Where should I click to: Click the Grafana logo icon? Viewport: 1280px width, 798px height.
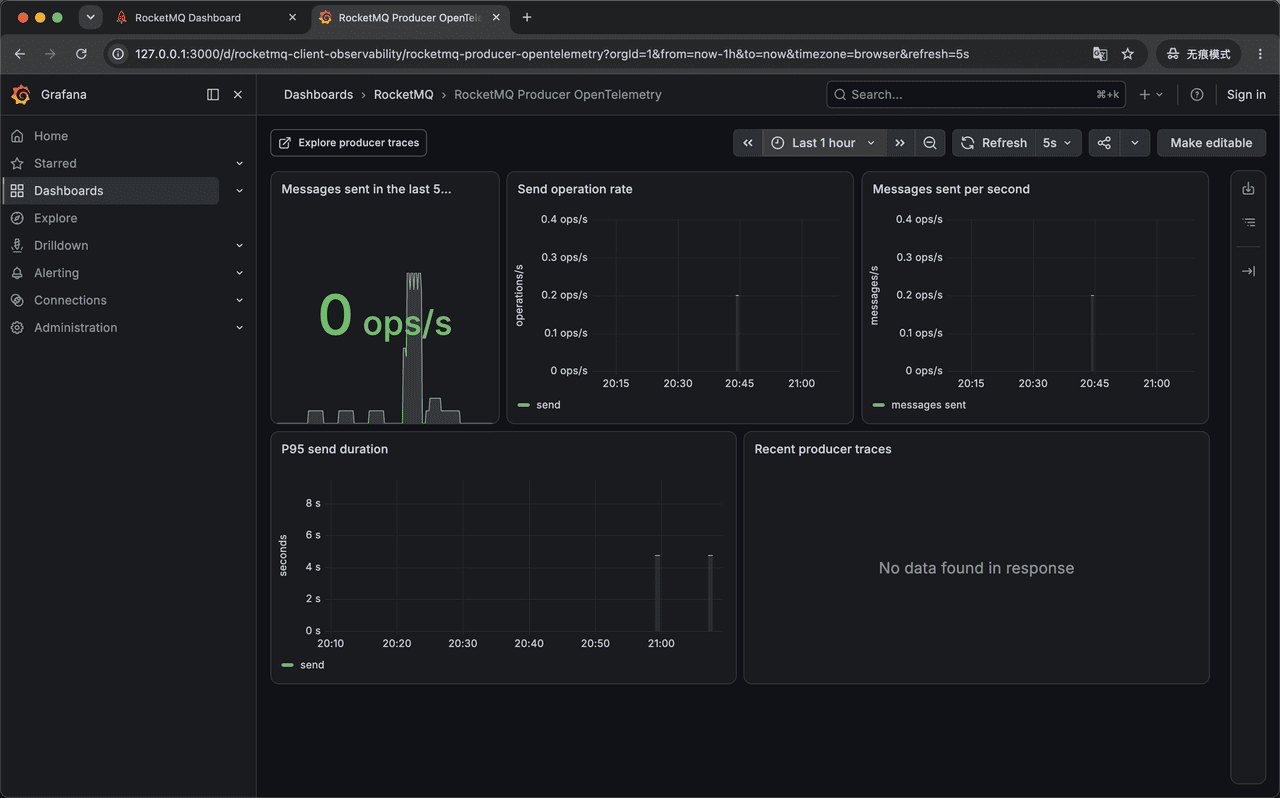[x=20, y=94]
